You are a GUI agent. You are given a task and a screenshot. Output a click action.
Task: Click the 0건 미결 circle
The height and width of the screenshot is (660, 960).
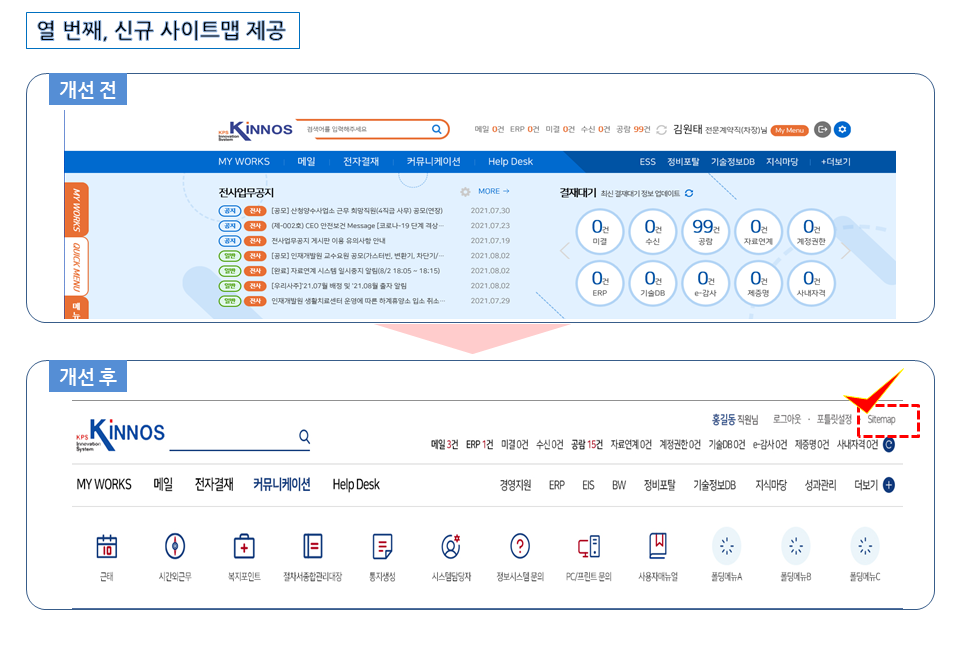[599, 231]
